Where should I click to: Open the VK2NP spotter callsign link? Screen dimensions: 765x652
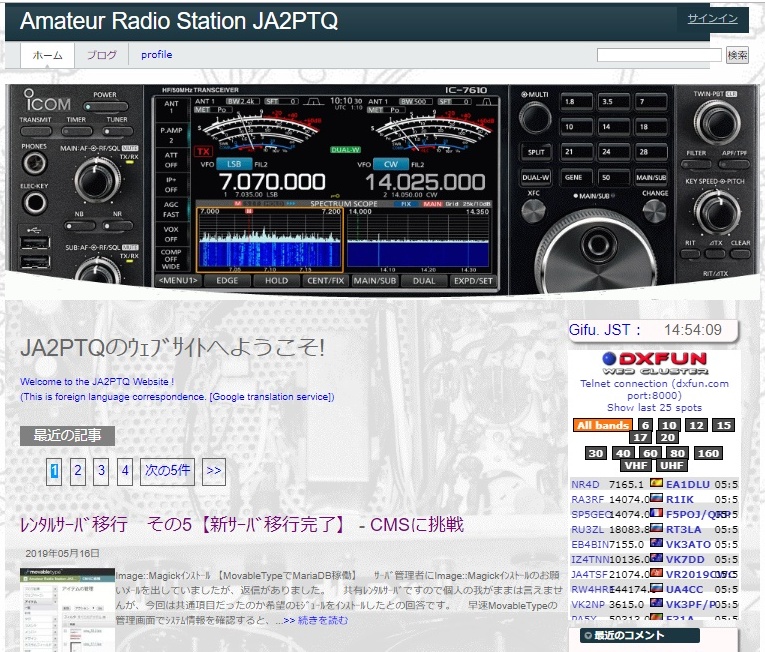(x=587, y=604)
